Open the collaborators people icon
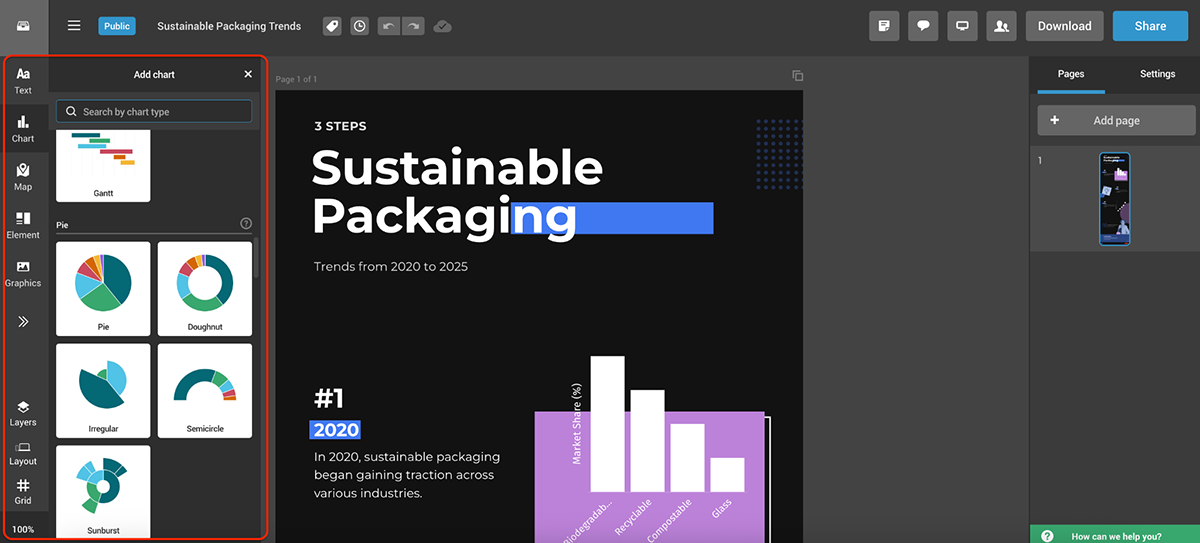This screenshot has height=543, width=1200. [x=1001, y=26]
